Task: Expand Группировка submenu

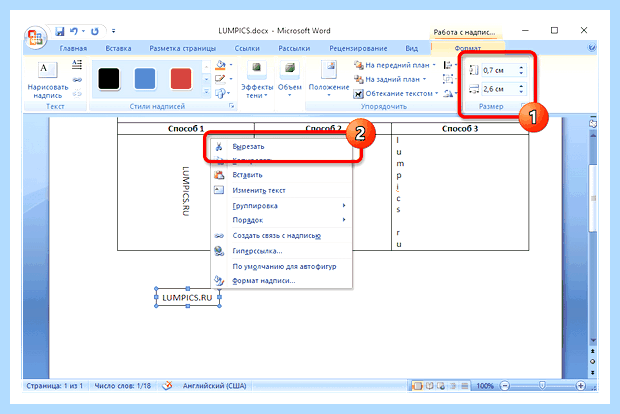Action: (x=282, y=206)
